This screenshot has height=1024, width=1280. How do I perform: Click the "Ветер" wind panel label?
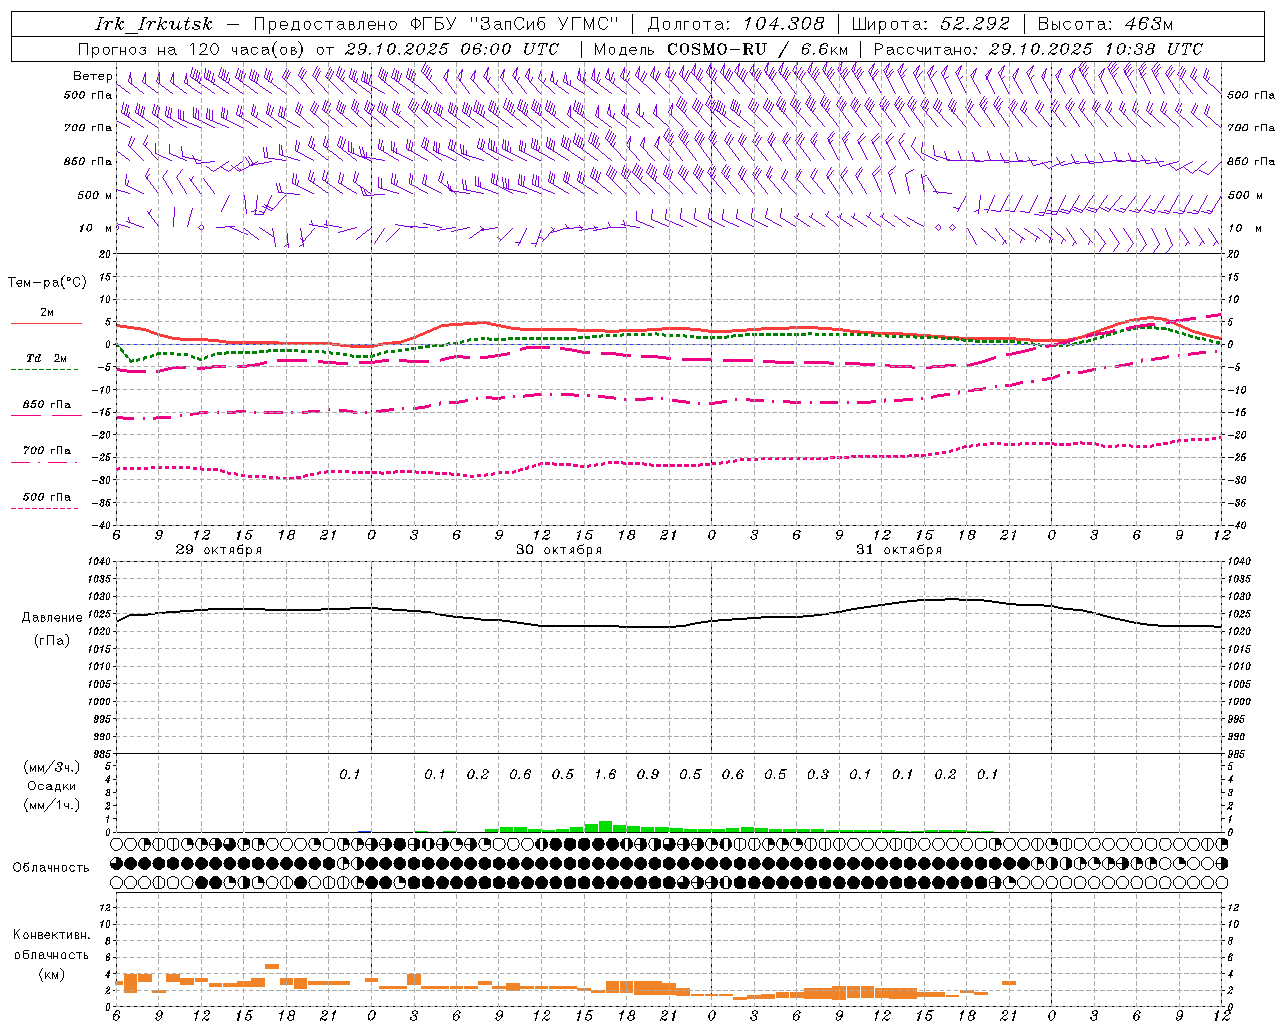click(x=92, y=76)
